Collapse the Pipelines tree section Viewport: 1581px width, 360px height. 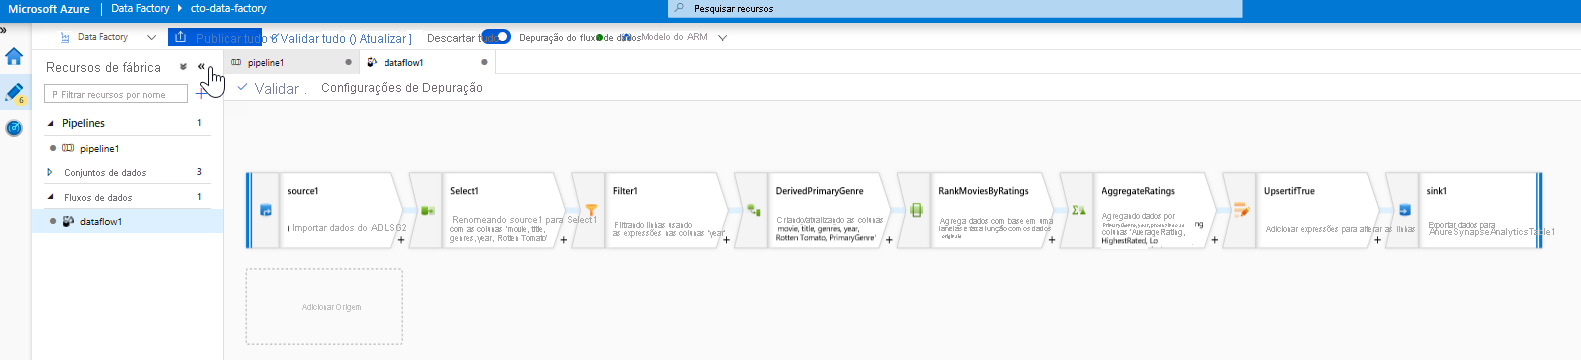51,123
